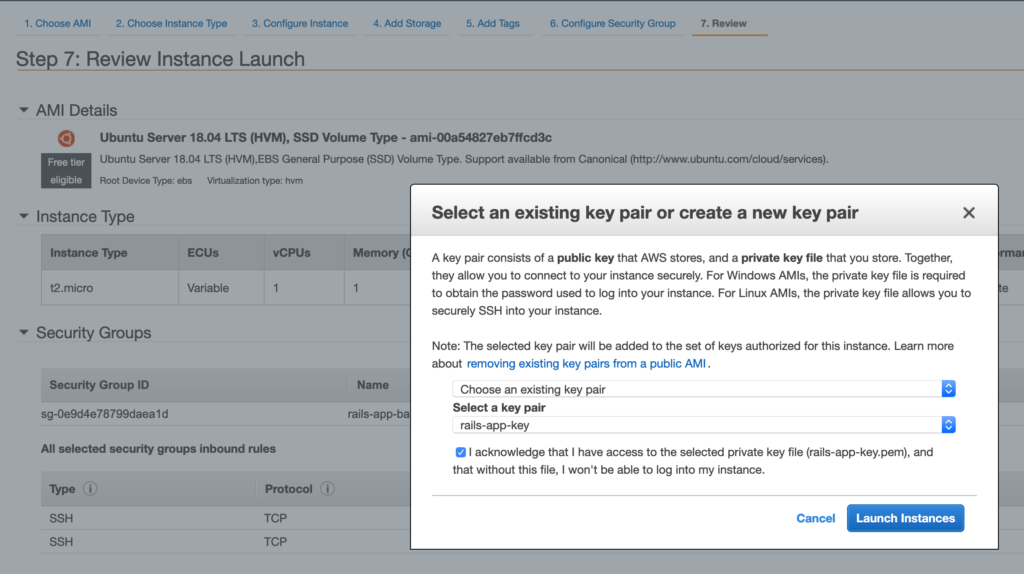Close the key pair dialog with X
1024x574 pixels.
968,213
